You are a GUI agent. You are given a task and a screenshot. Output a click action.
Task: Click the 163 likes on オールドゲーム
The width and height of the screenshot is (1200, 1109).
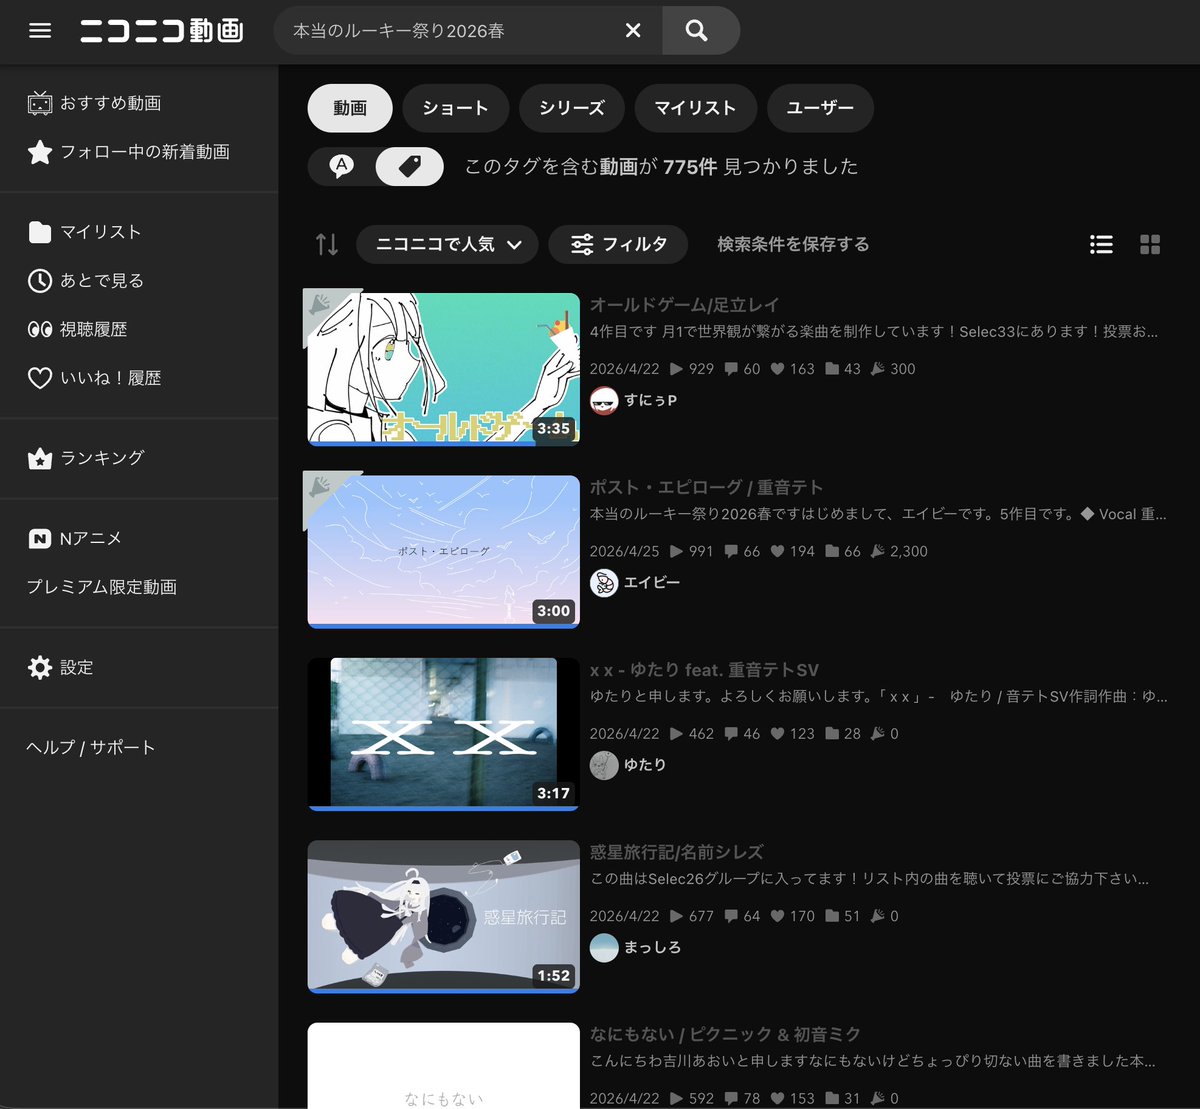[792, 369]
